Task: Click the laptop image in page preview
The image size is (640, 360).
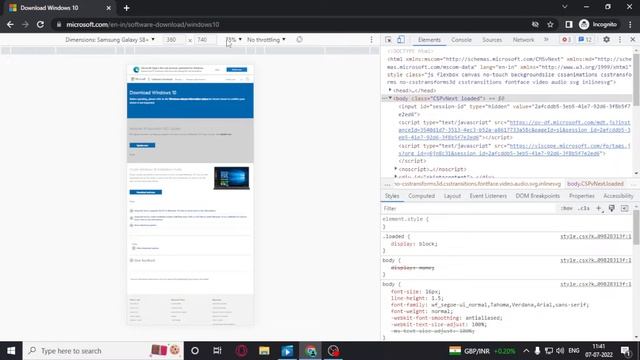Action: [231, 178]
